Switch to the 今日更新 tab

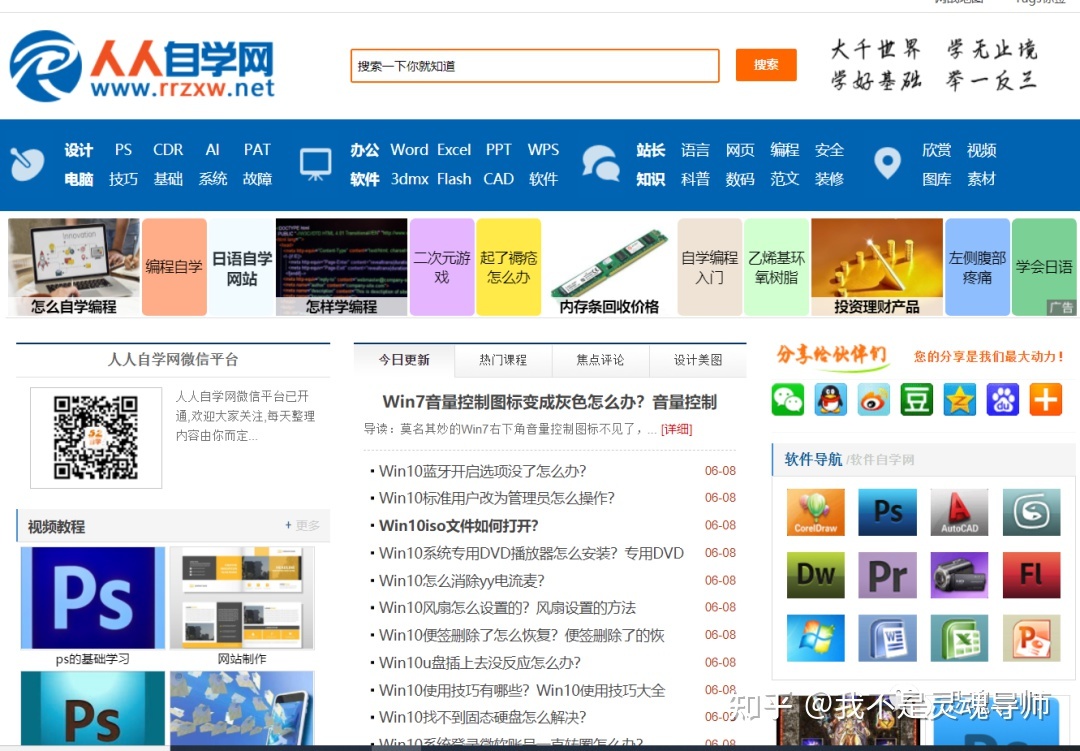coord(404,360)
